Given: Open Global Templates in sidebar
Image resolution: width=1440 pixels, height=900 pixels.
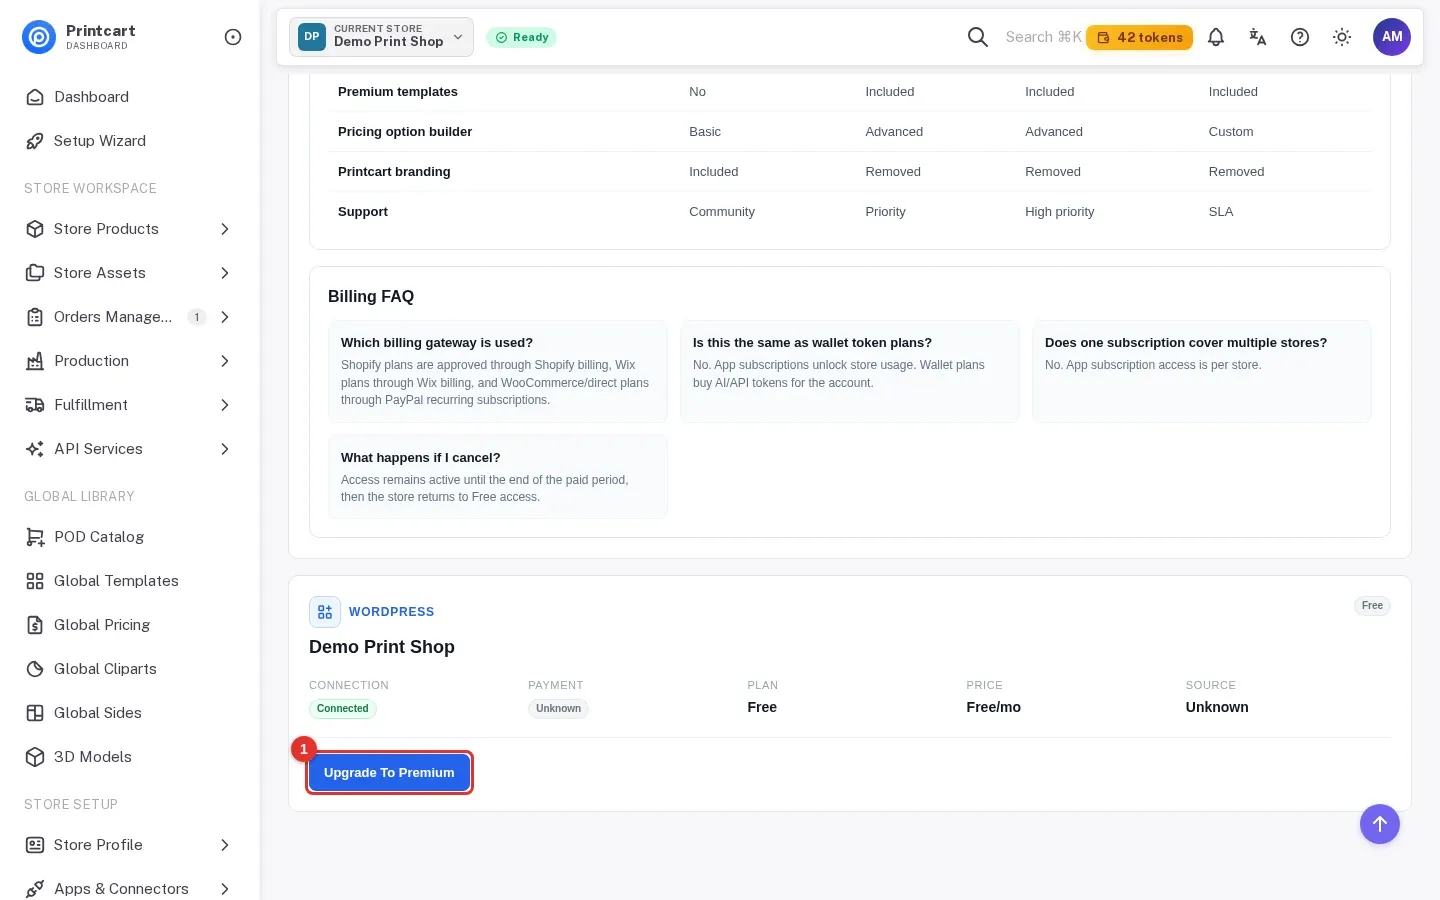Looking at the screenshot, I should click(x=130, y=581).
